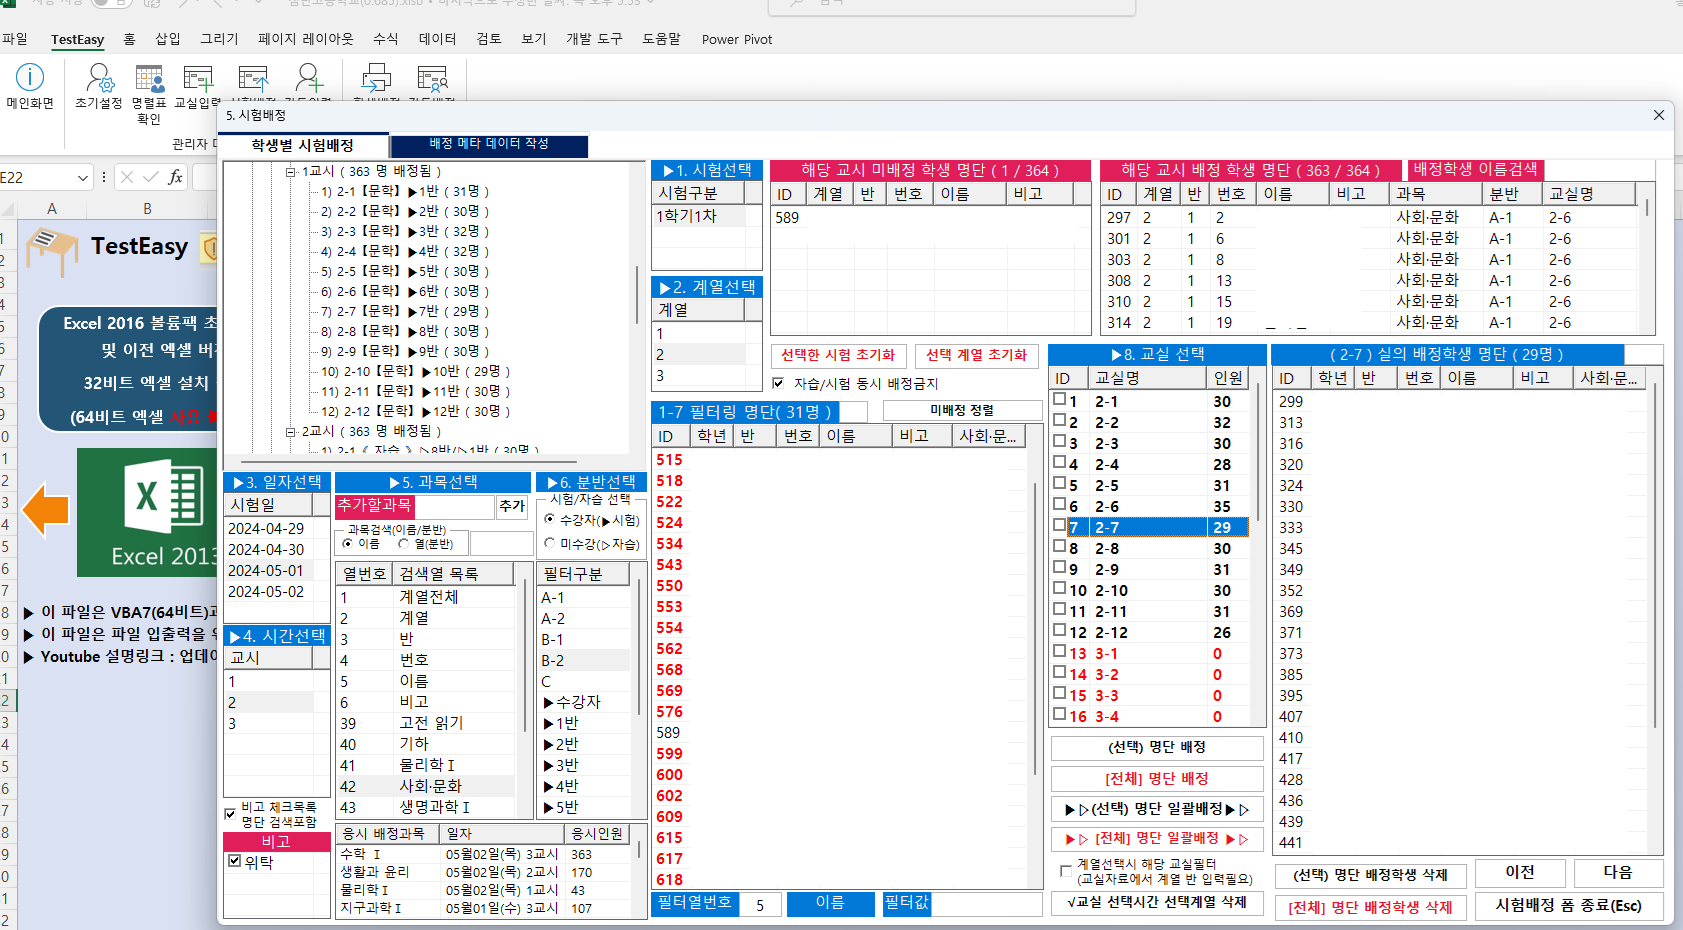Click the 필터값 input field
Screen dimensions: 1683x930
986,904
